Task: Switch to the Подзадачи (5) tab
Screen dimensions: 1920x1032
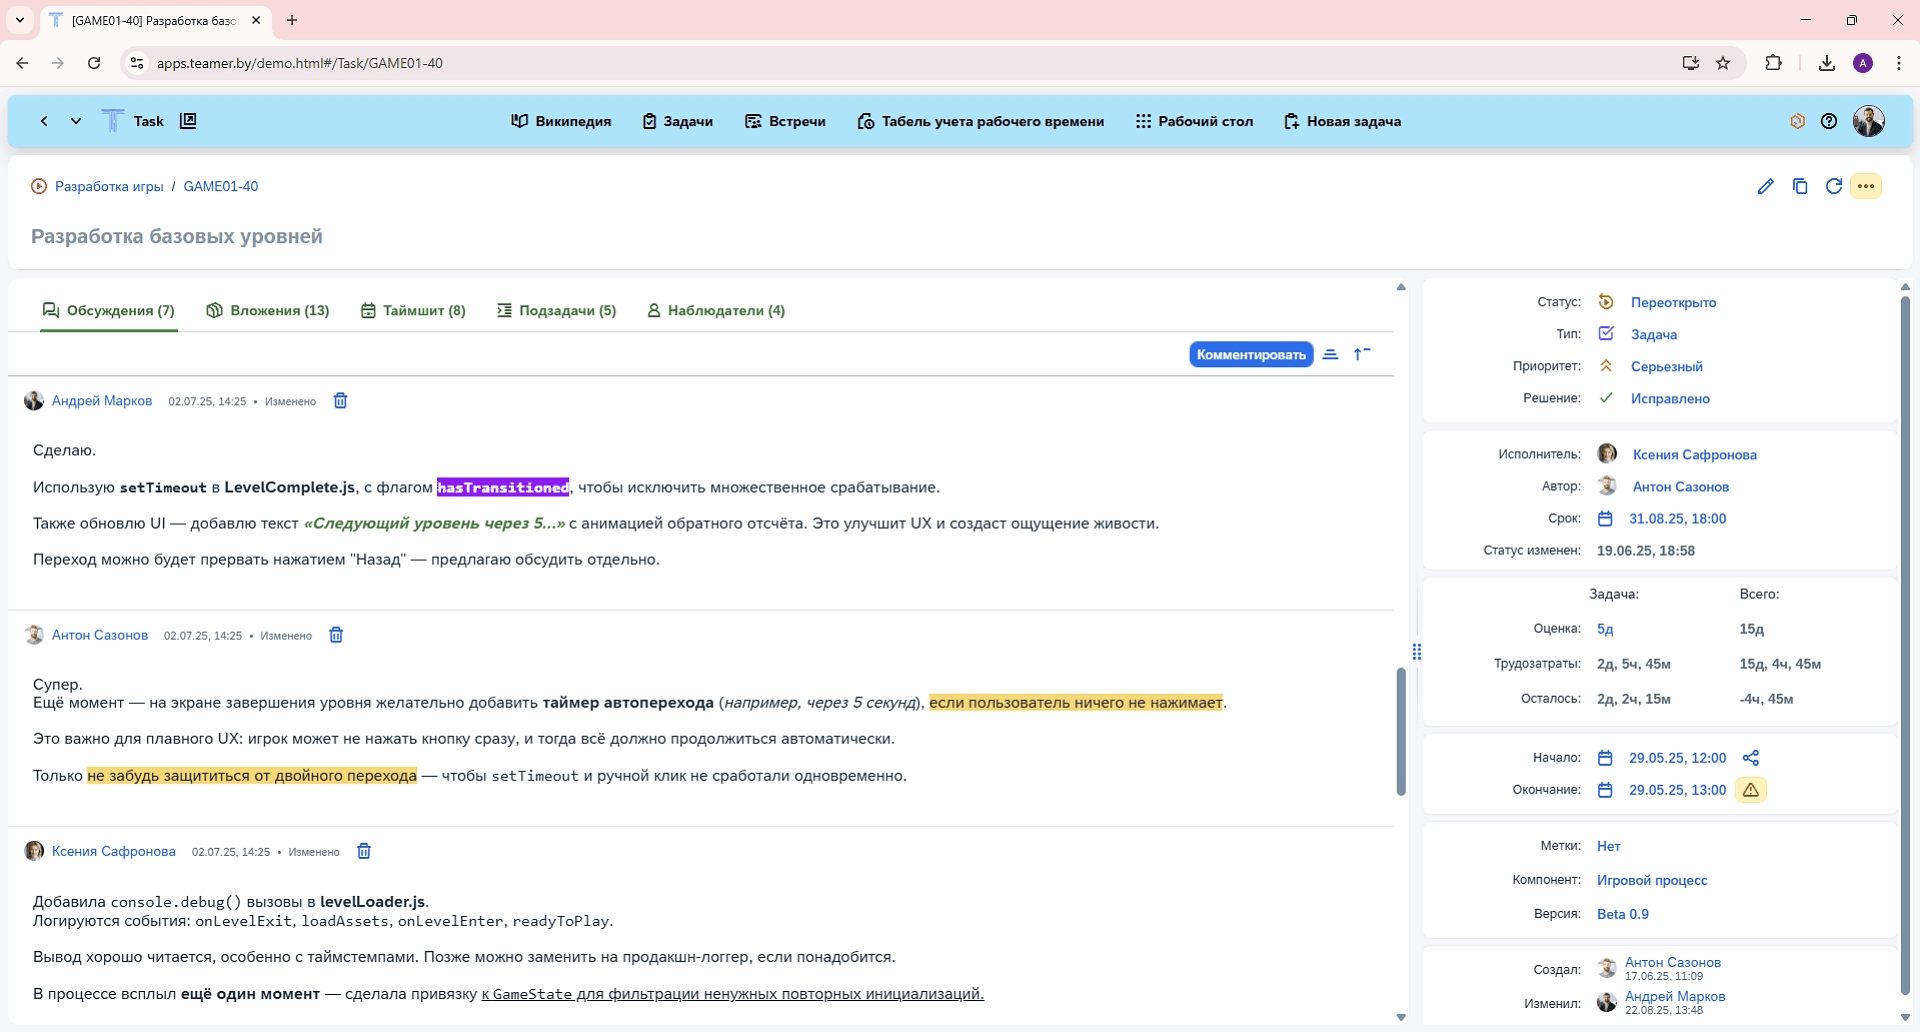Action: coord(557,311)
